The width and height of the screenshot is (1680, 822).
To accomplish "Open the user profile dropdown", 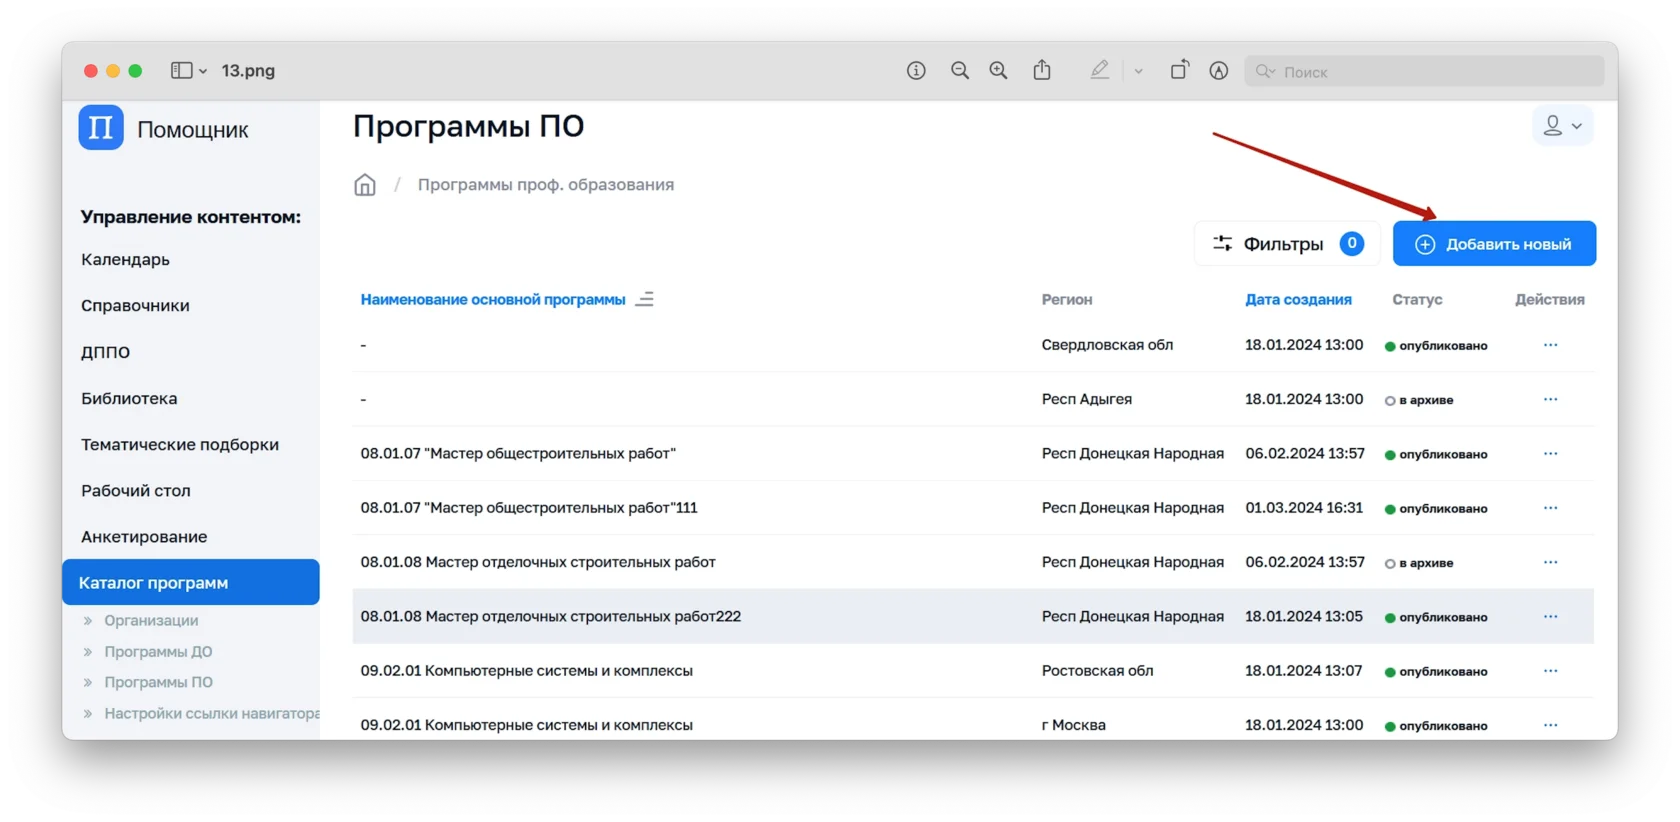I will pos(1562,126).
